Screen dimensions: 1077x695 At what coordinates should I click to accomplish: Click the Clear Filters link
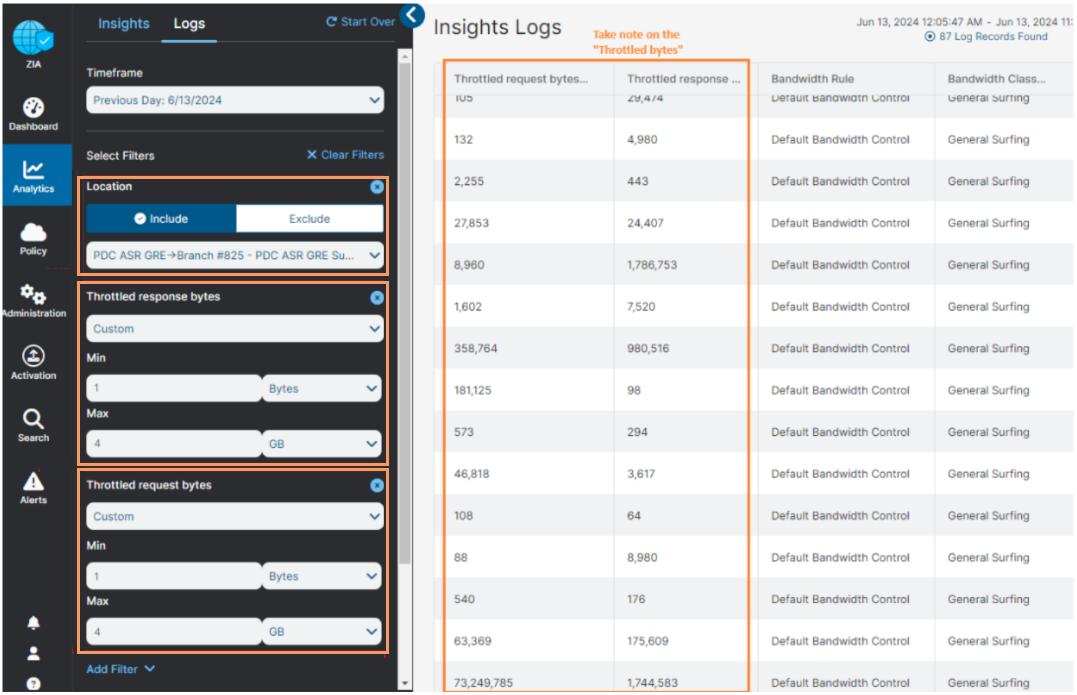(x=344, y=155)
